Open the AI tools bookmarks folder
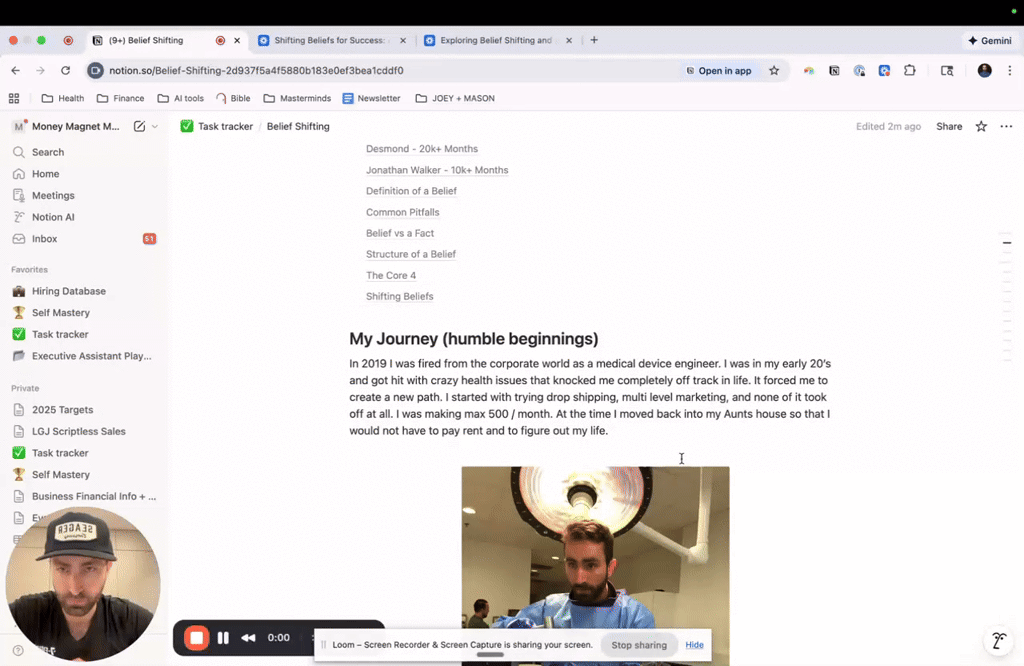Image resolution: width=1024 pixels, height=666 pixels. point(181,99)
